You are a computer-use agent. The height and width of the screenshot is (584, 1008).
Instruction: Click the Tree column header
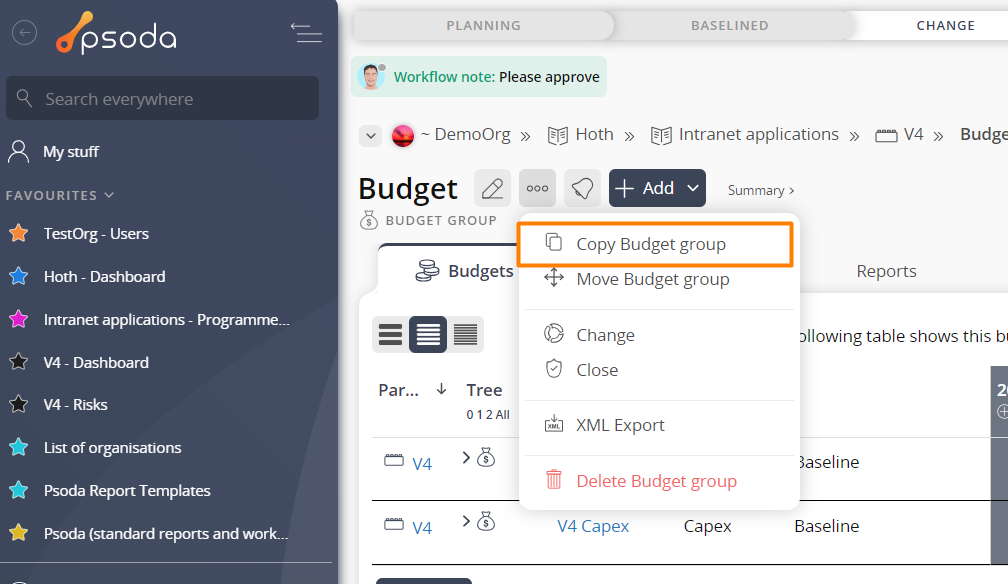[484, 390]
